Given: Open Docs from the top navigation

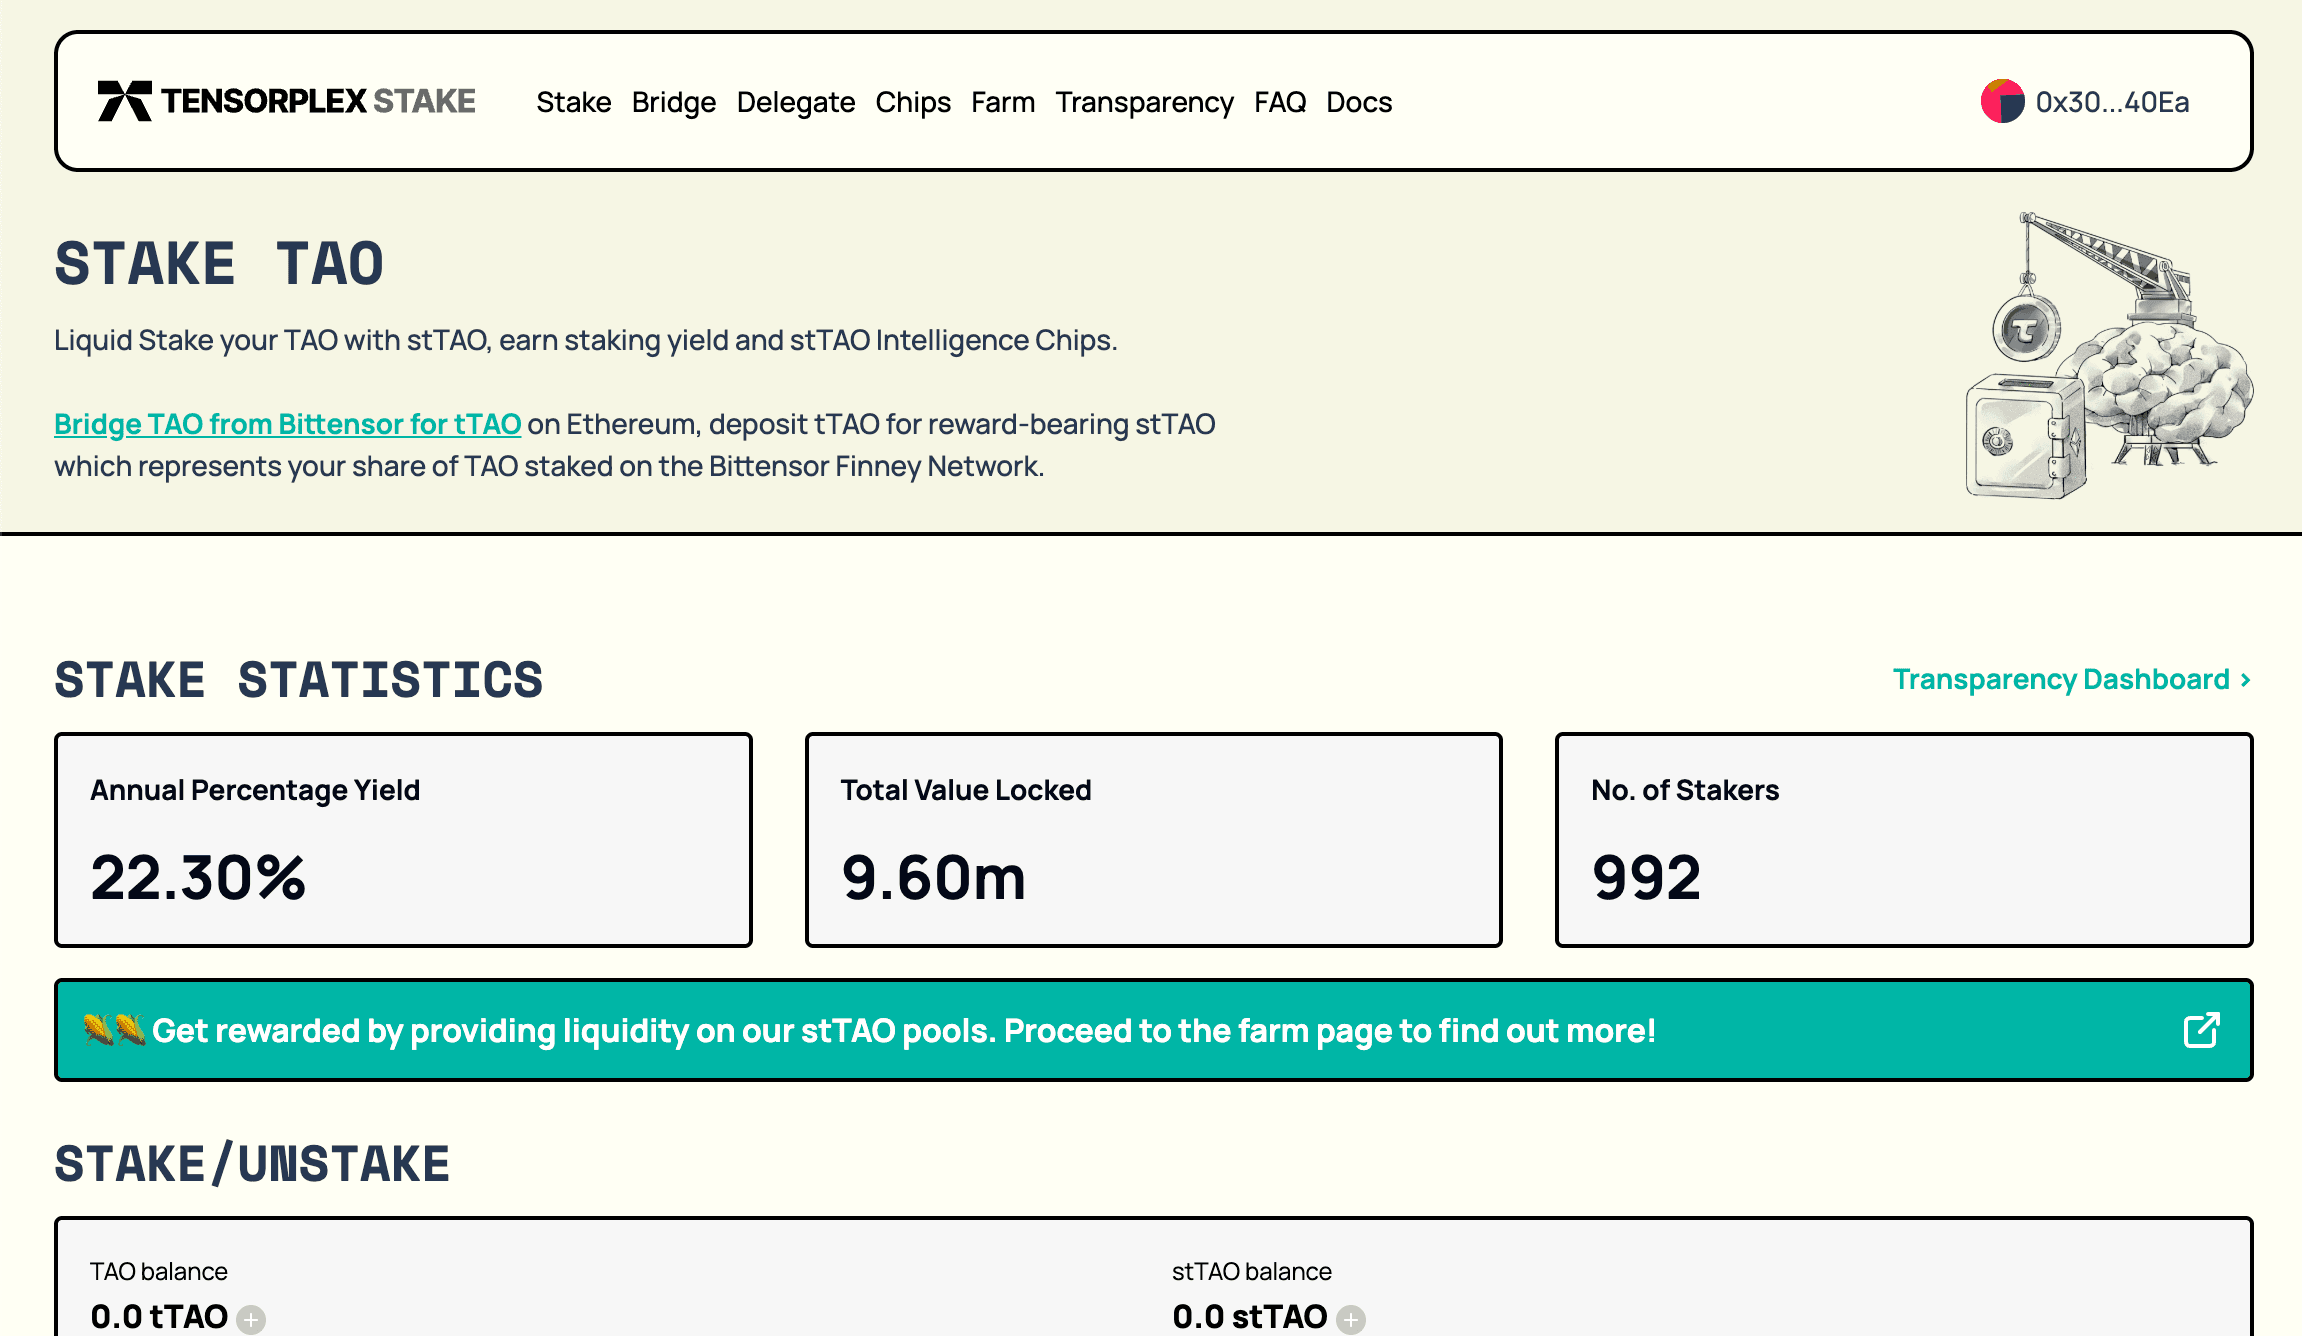Looking at the screenshot, I should 1358,102.
